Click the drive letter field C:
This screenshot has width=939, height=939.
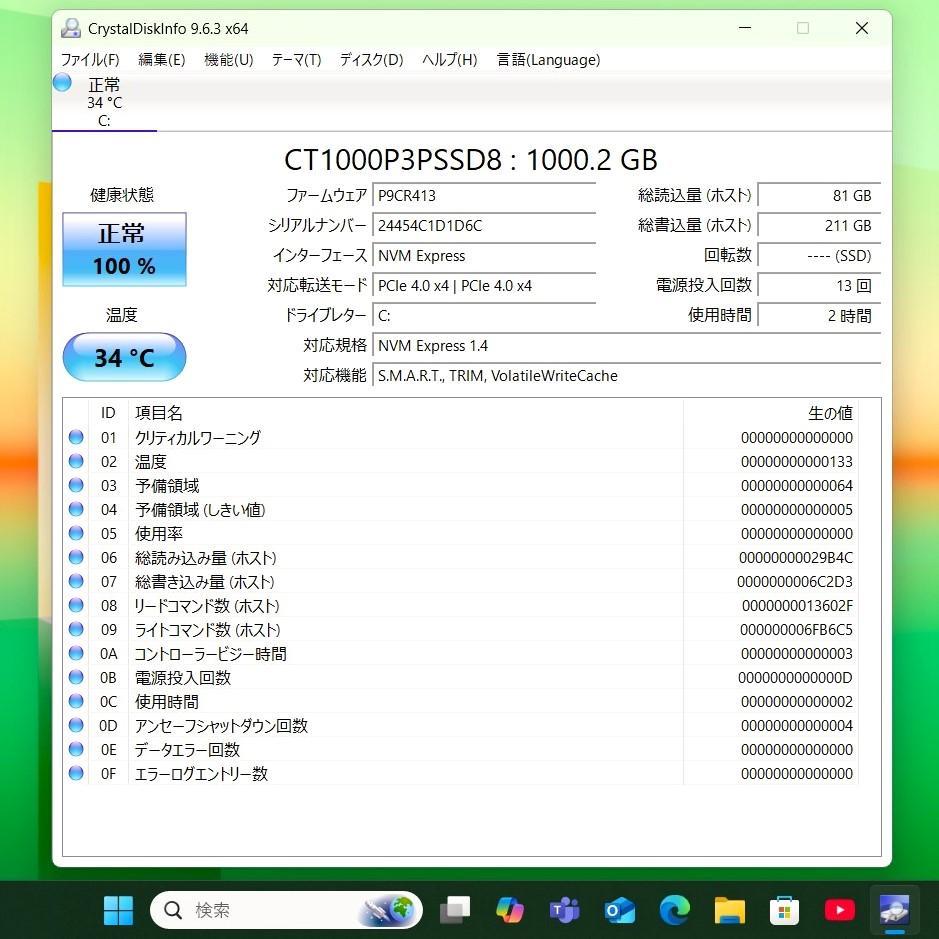[x=484, y=316]
